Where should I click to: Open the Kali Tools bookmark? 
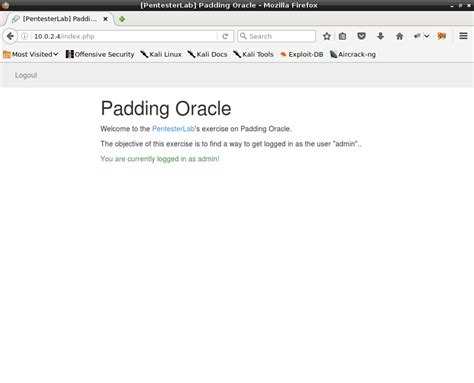click(x=253, y=54)
